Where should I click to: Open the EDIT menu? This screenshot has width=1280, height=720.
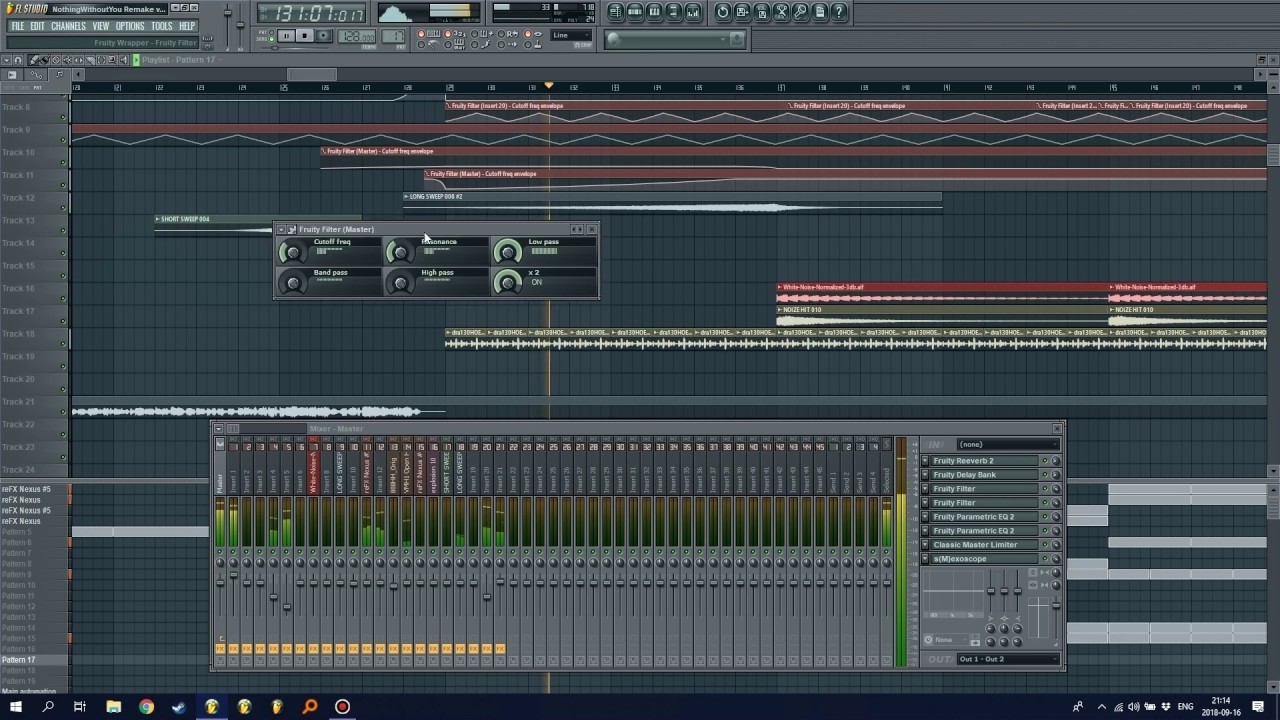click(x=37, y=26)
